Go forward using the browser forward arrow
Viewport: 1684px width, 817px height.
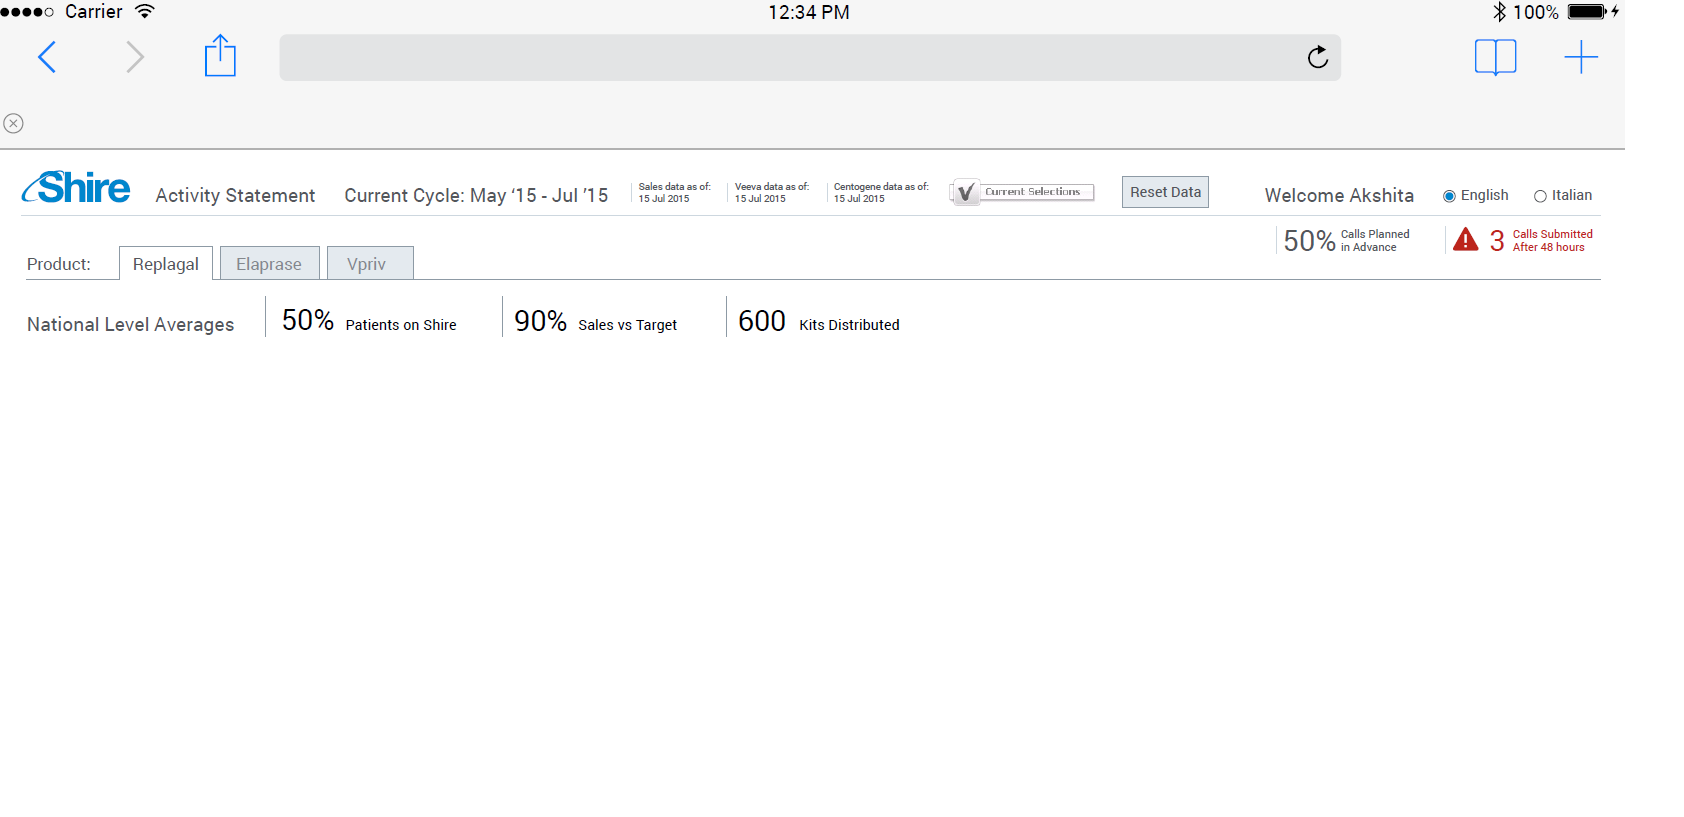click(135, 57)
